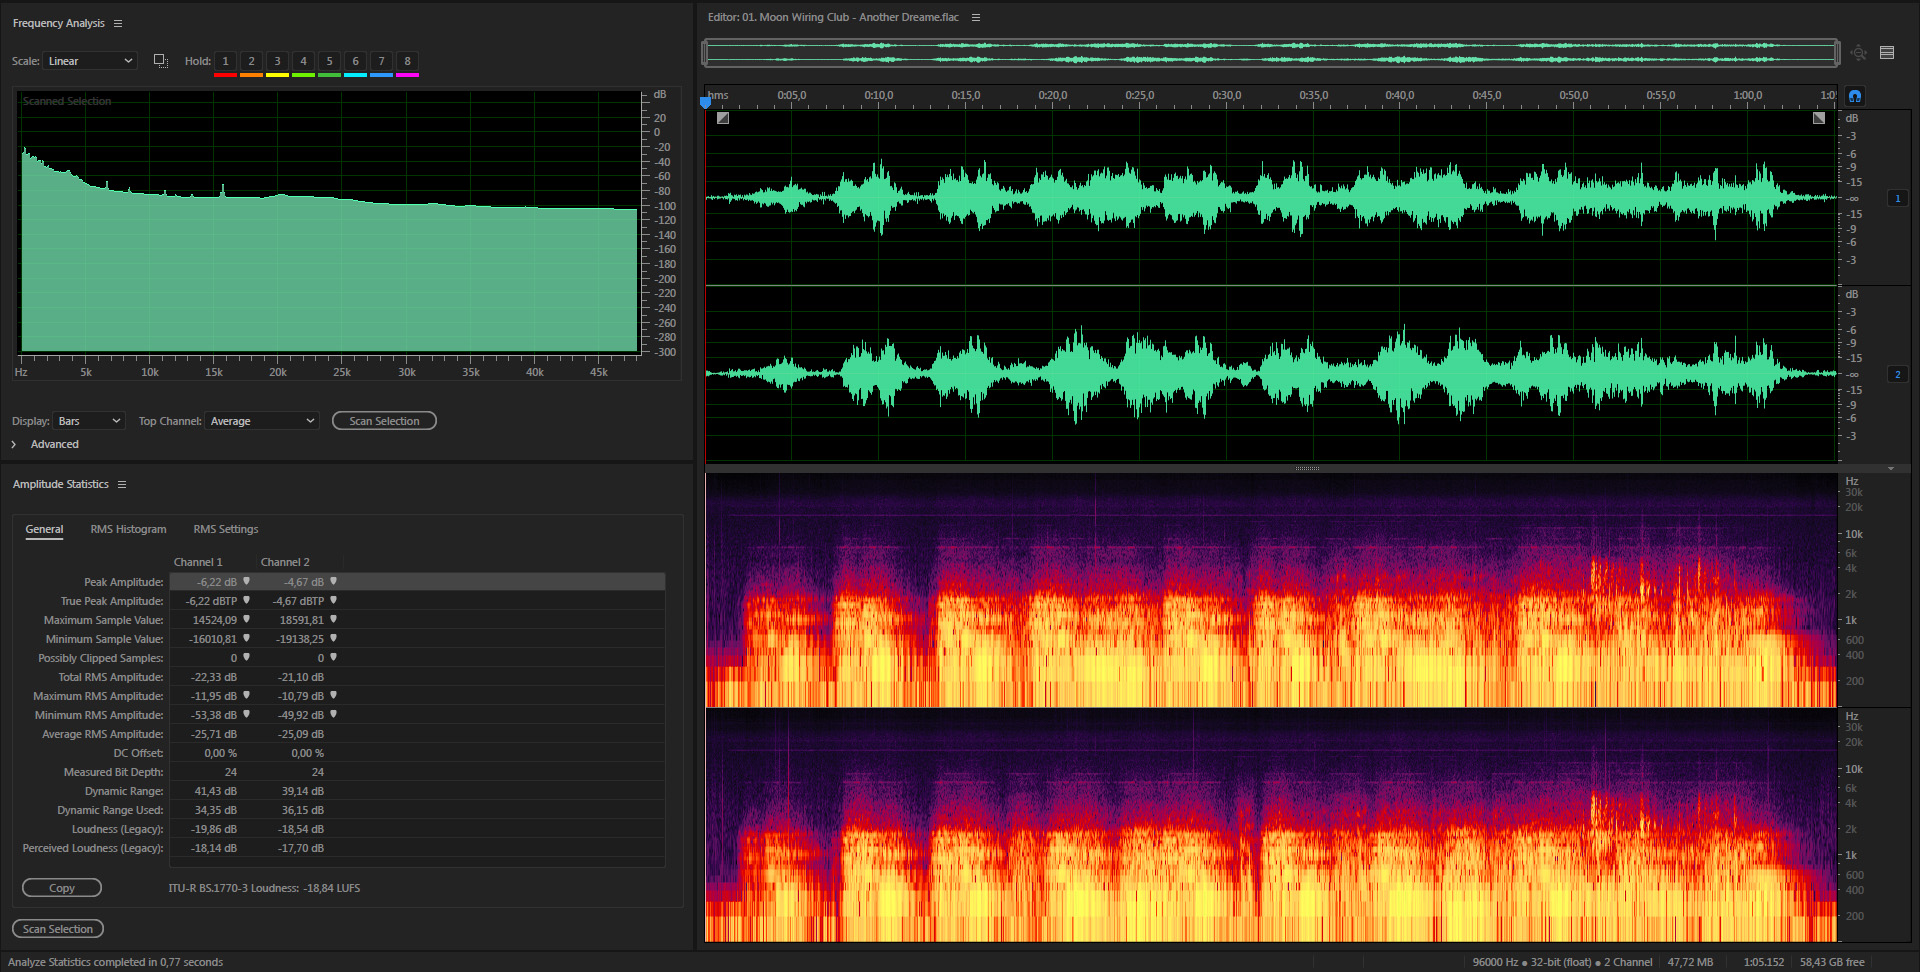Toggle the blue snapping magnet icon

(x=1855, y=96)
